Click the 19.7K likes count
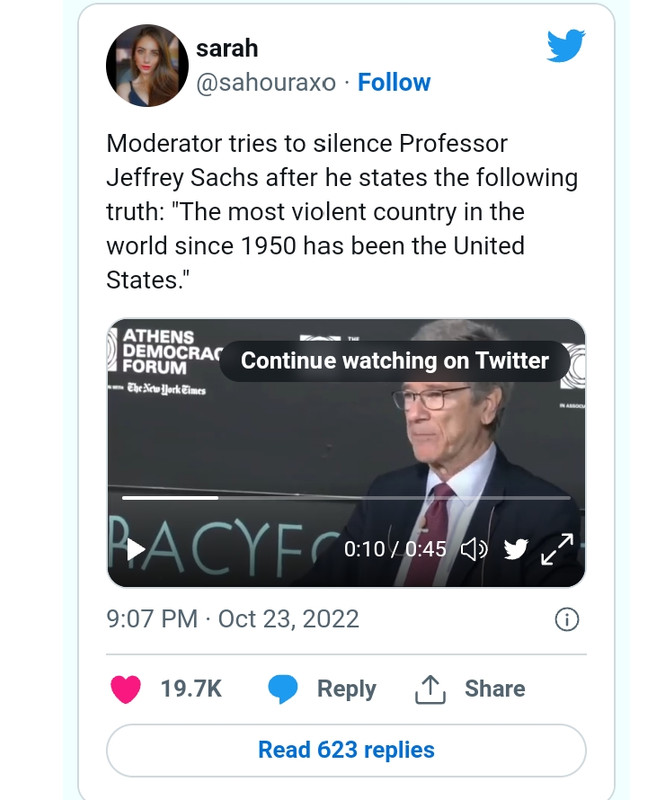The image size is (647, 800). coord(191,689)
